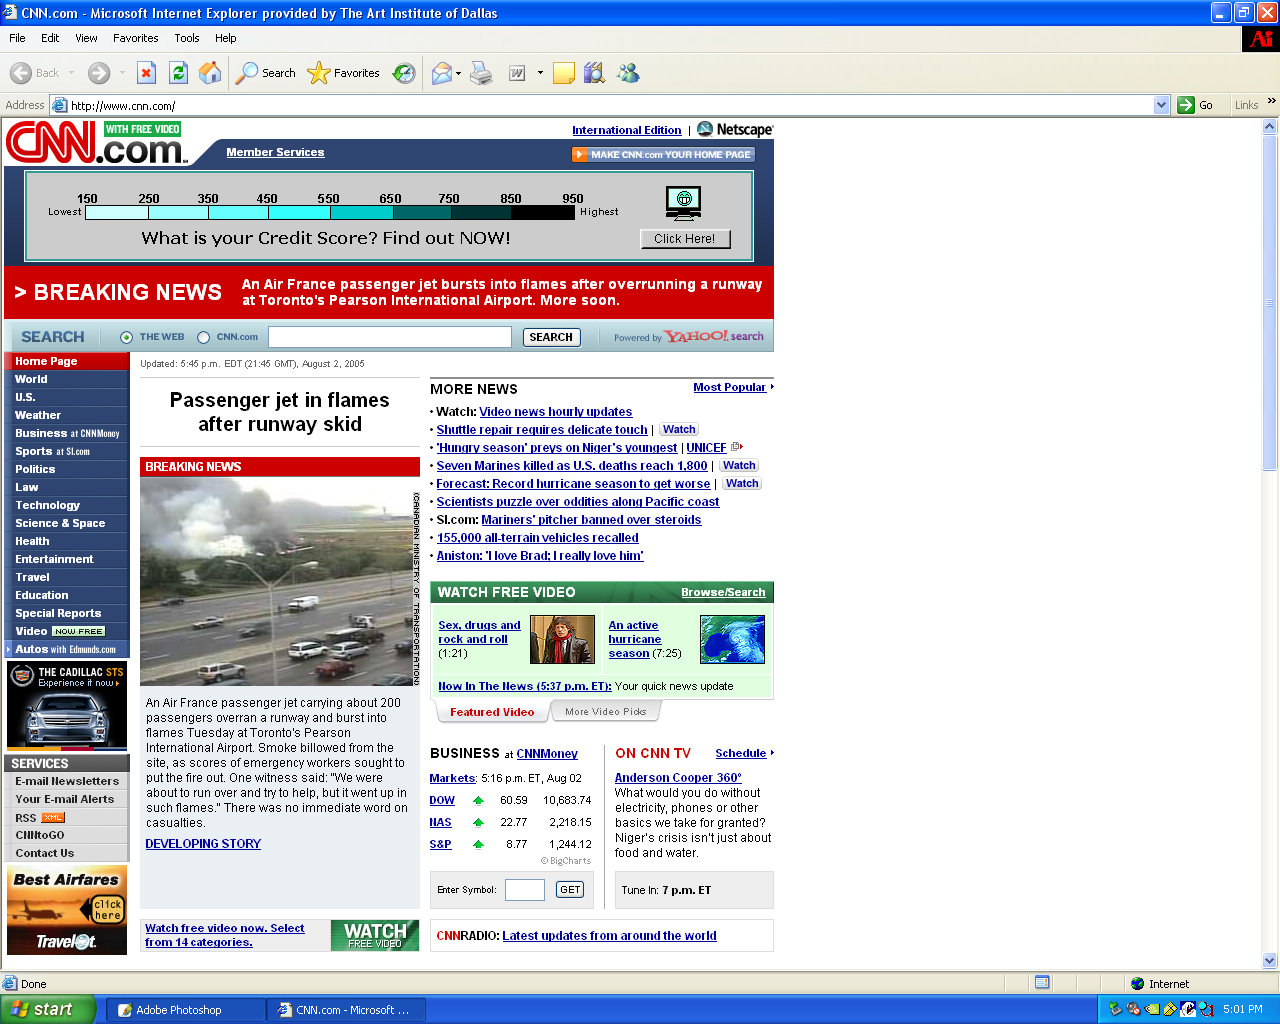The width and height of the screenshot is (1280, 1024).
Task: Select Weather in the left navigation
Action: pyautogui.click(x=38, y=415)
